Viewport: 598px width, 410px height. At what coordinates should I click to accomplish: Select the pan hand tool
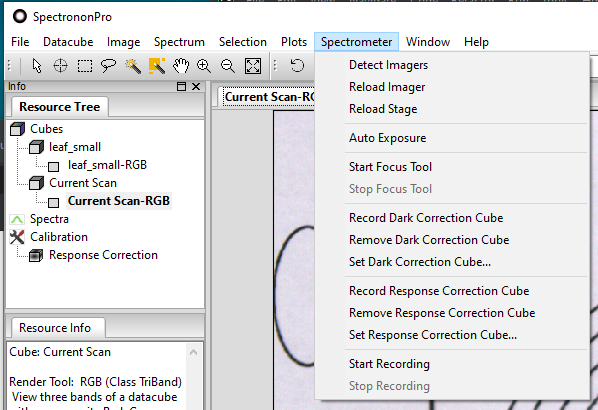tap(181, 66)
